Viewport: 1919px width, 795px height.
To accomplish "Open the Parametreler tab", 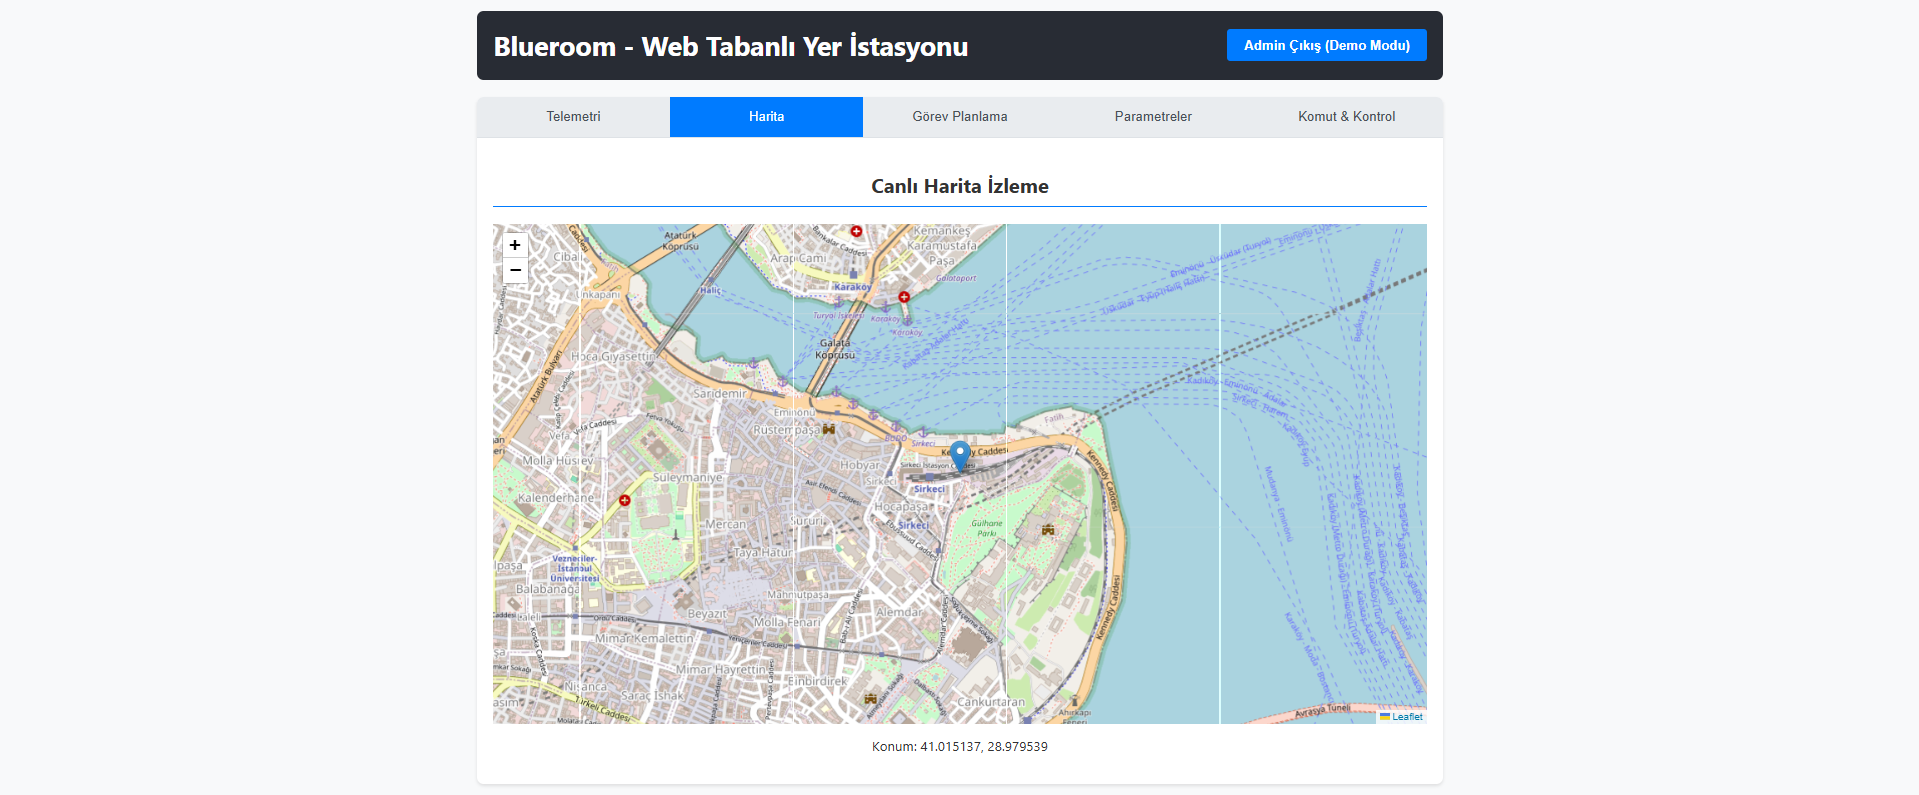I will point(1152,117).
